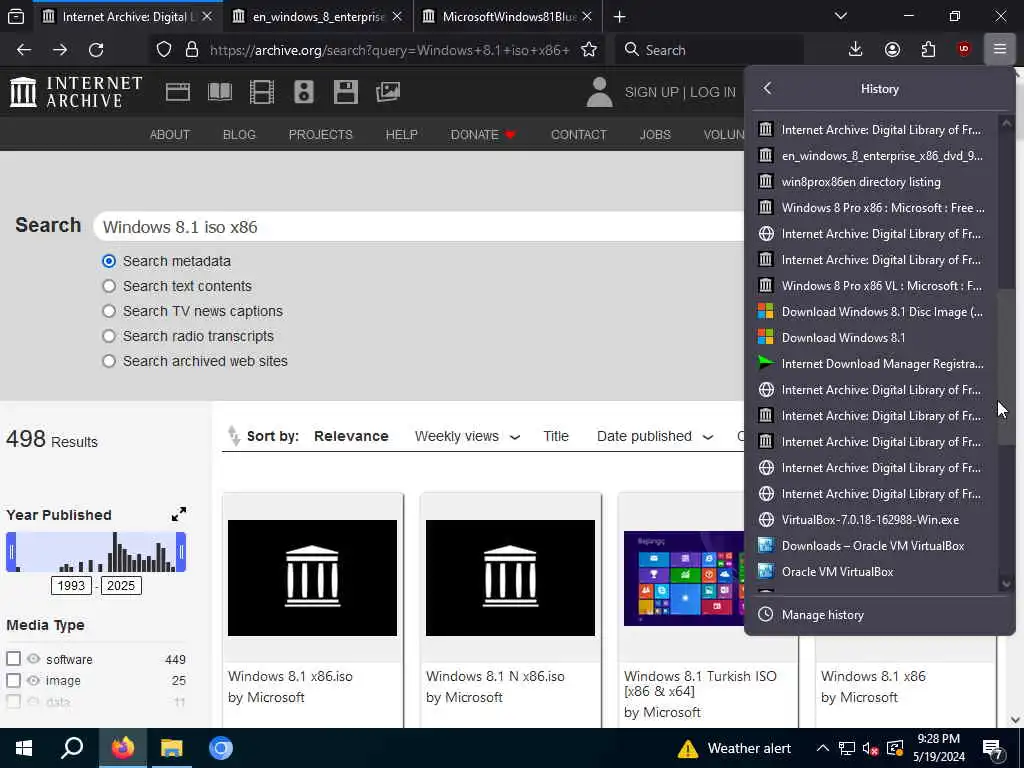Viewport: 1024px width, 768px height.
Task: Open the Images media icon
Action: click(x=388, y=92)
